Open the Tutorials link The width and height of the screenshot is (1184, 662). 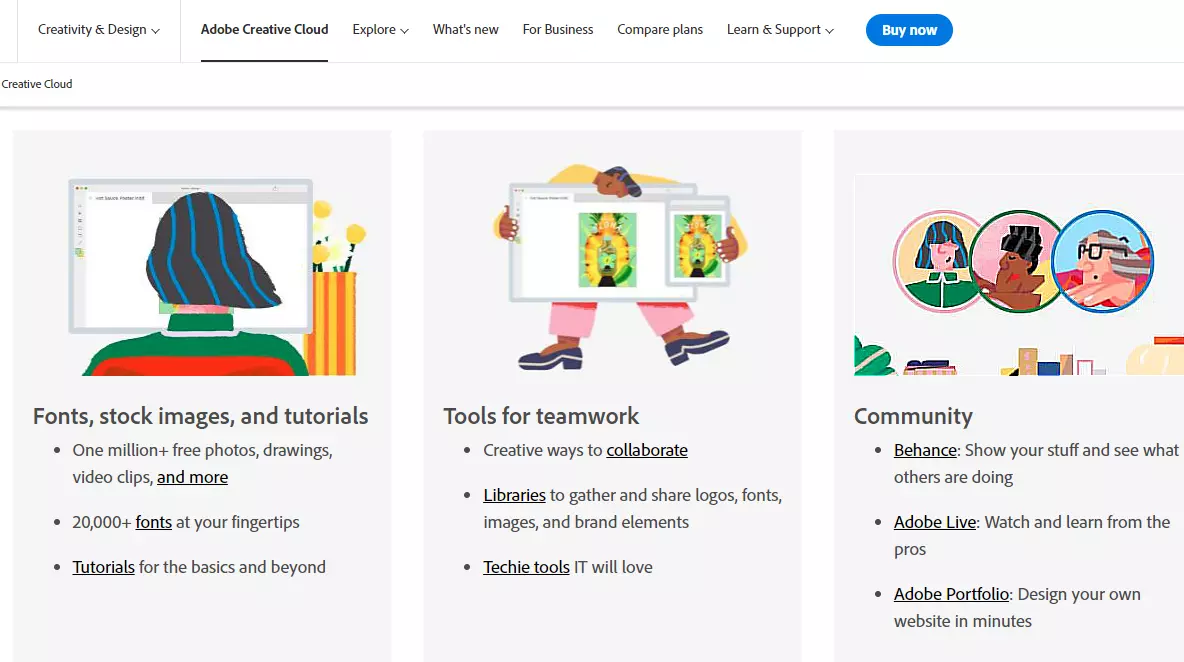click(x=103, y=567)
